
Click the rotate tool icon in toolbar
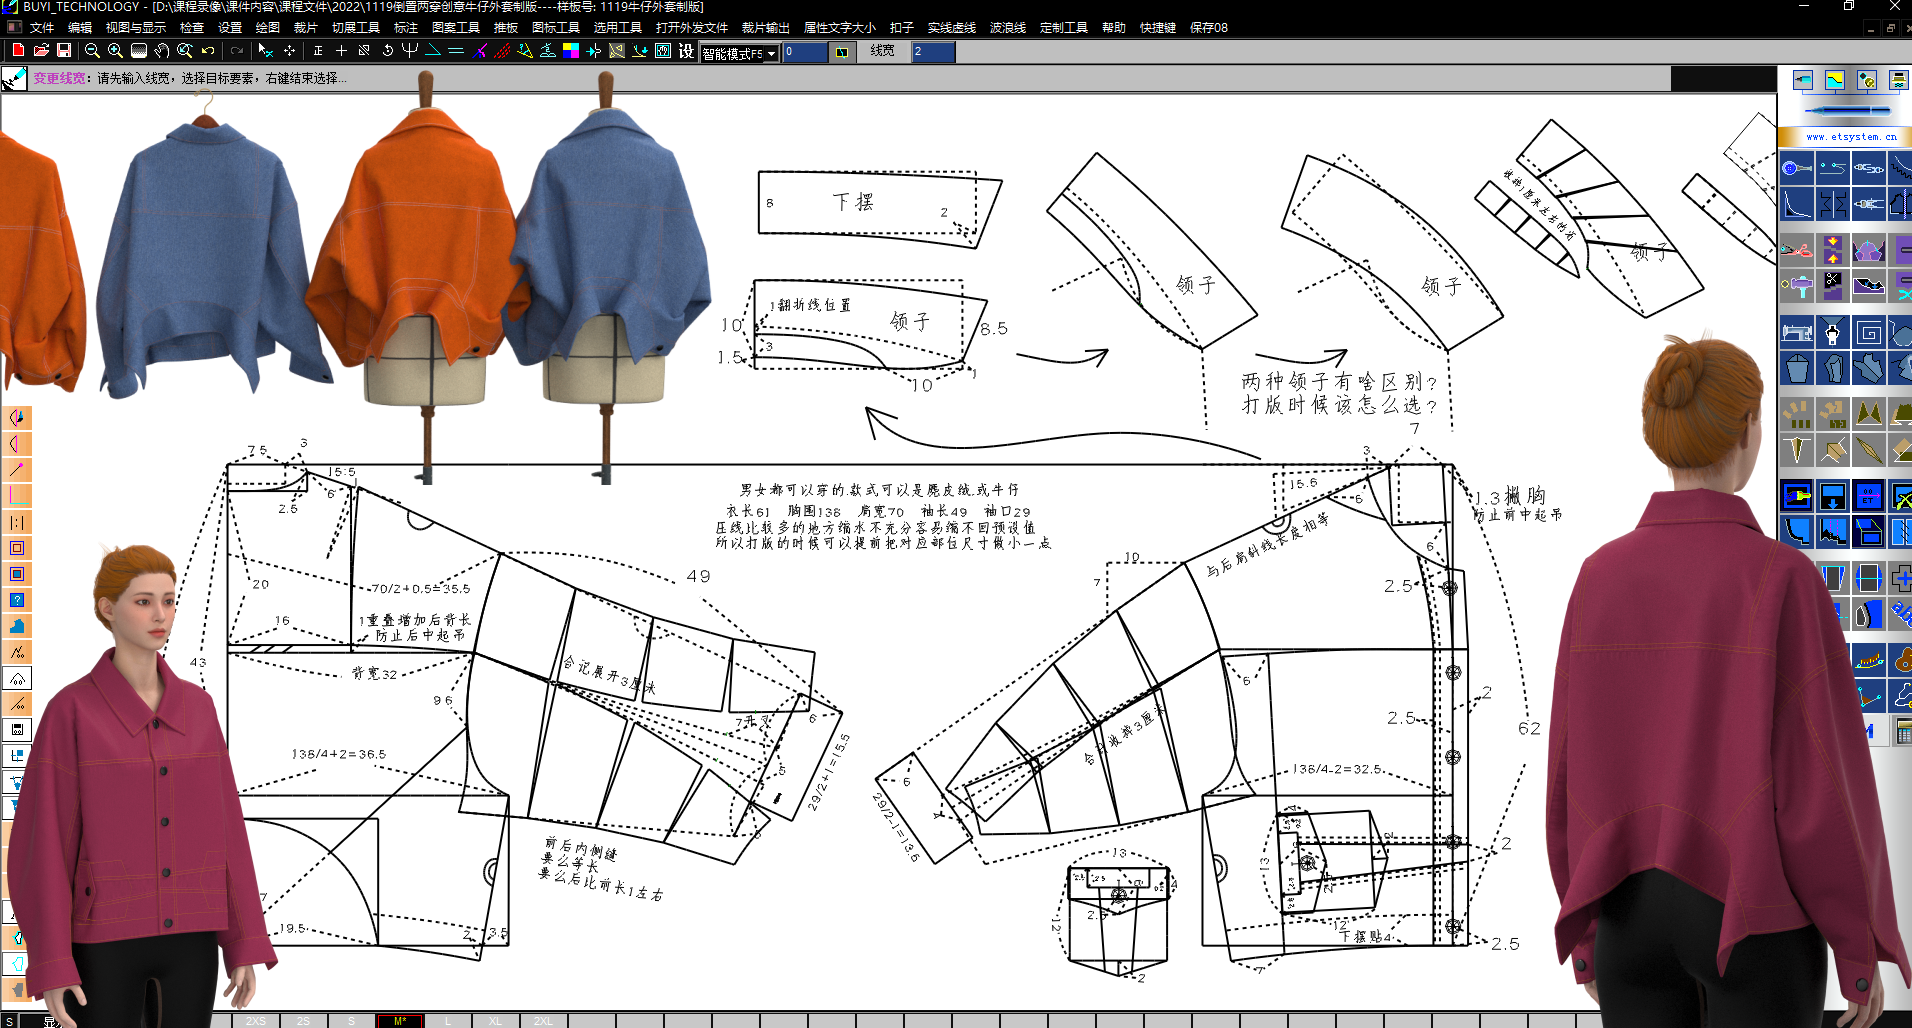387,50
